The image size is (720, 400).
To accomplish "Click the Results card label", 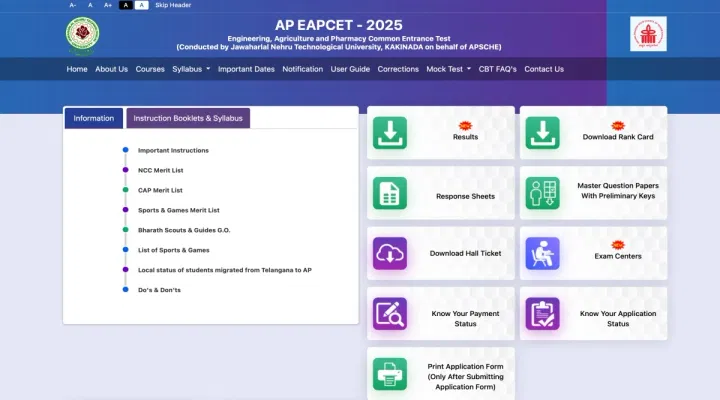I will [x=465, y=137].
